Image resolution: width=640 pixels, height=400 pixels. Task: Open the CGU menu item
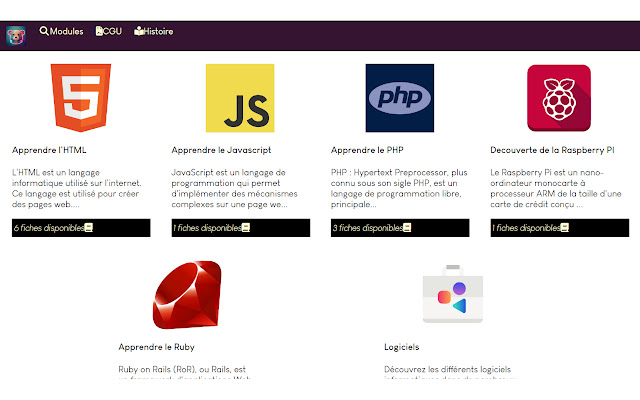pos(109,31)
